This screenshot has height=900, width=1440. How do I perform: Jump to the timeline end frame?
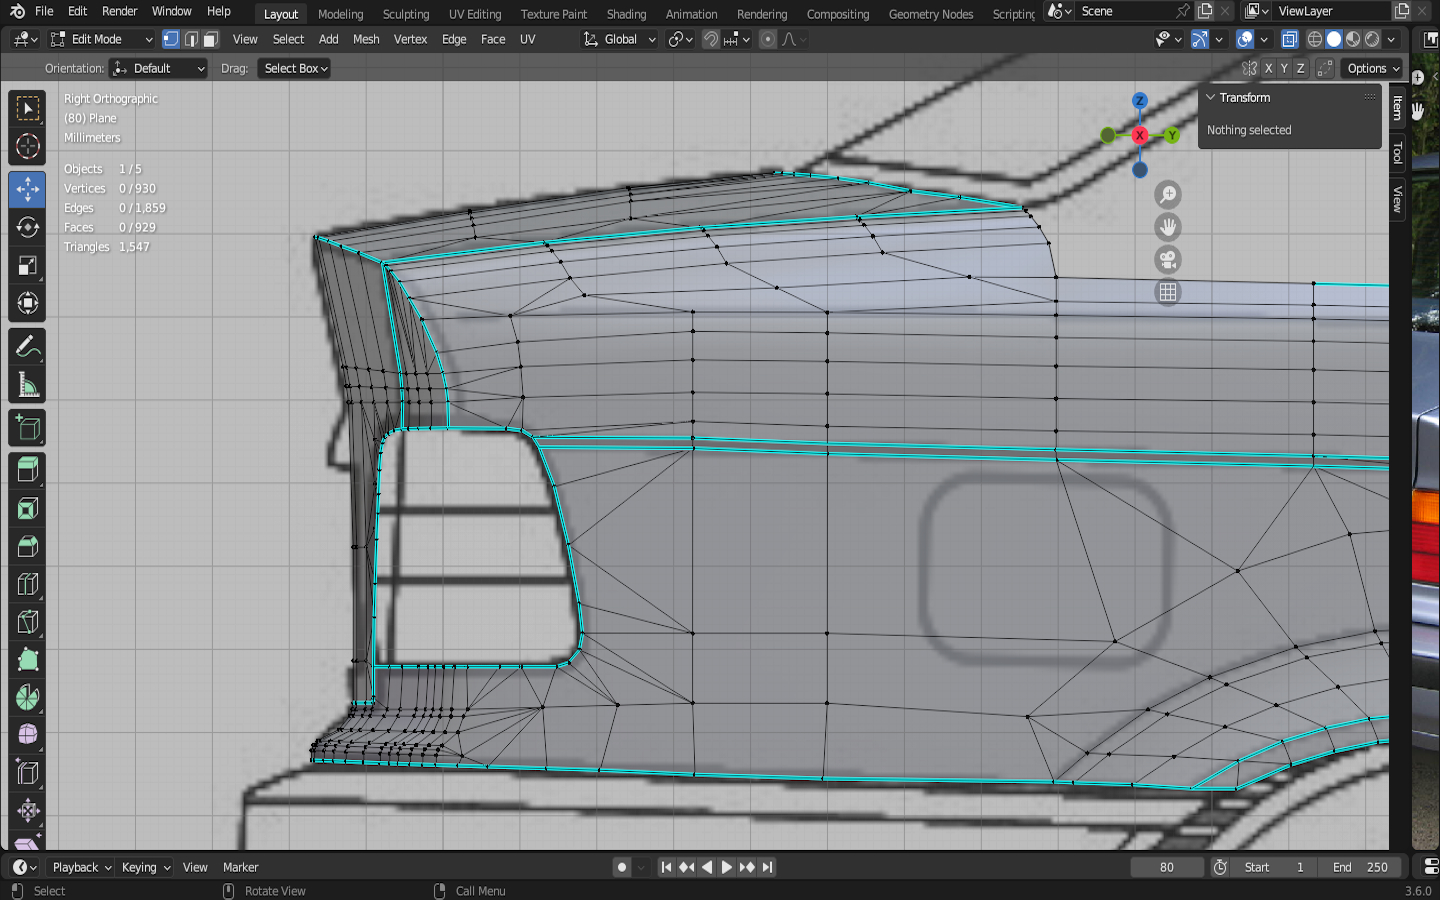click(x=767, y=867)
